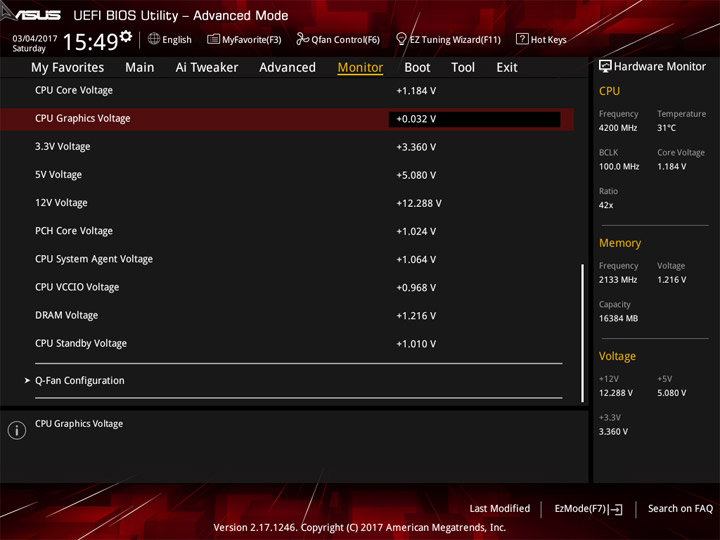The width and height of the screenshot is (720, 540).
Task: Select CPU System Agent Voltage row
Action: point(287,259)
